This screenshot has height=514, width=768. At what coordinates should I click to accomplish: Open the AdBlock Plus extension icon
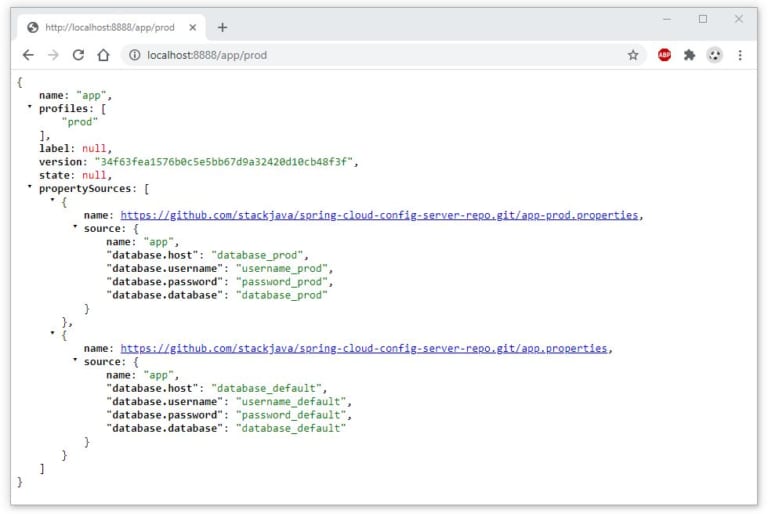point(664,55)
